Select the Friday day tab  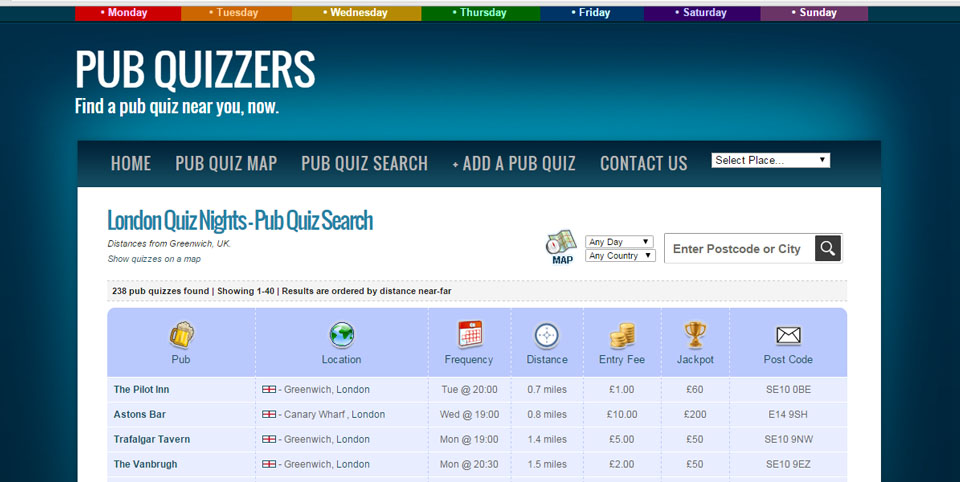592,13
